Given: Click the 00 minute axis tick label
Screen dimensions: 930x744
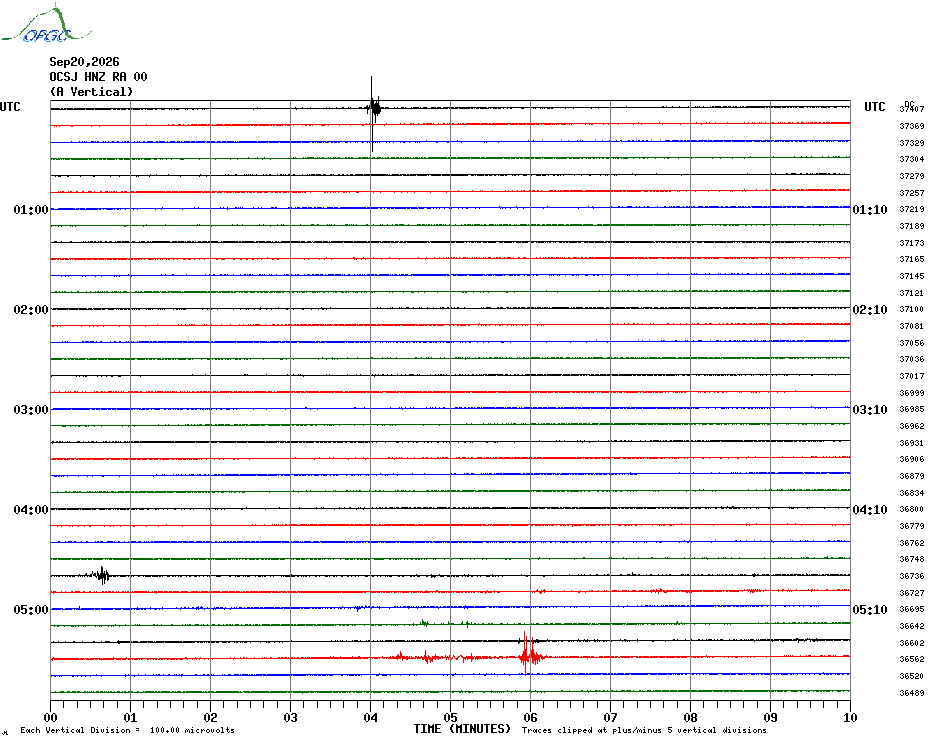Looking at the screenshot, I should [x=50, y=718].
